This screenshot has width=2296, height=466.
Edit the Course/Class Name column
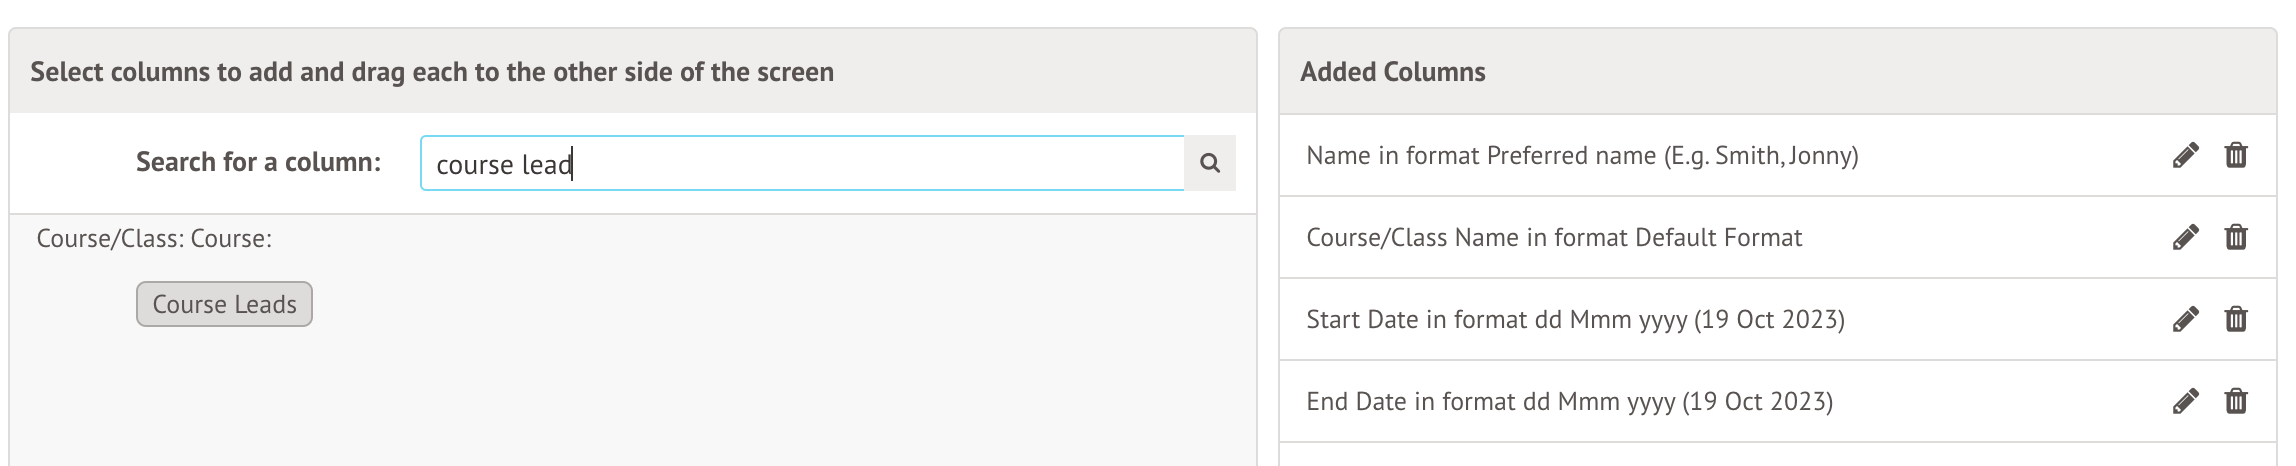coord(2185,238)
